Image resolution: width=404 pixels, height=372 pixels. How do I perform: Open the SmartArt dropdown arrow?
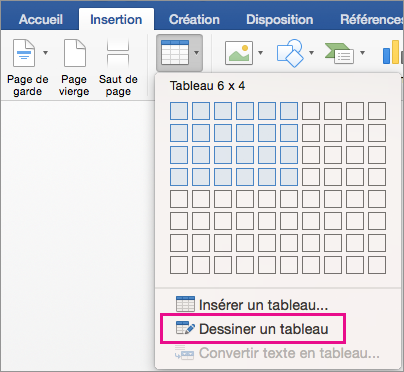(362, 53)
